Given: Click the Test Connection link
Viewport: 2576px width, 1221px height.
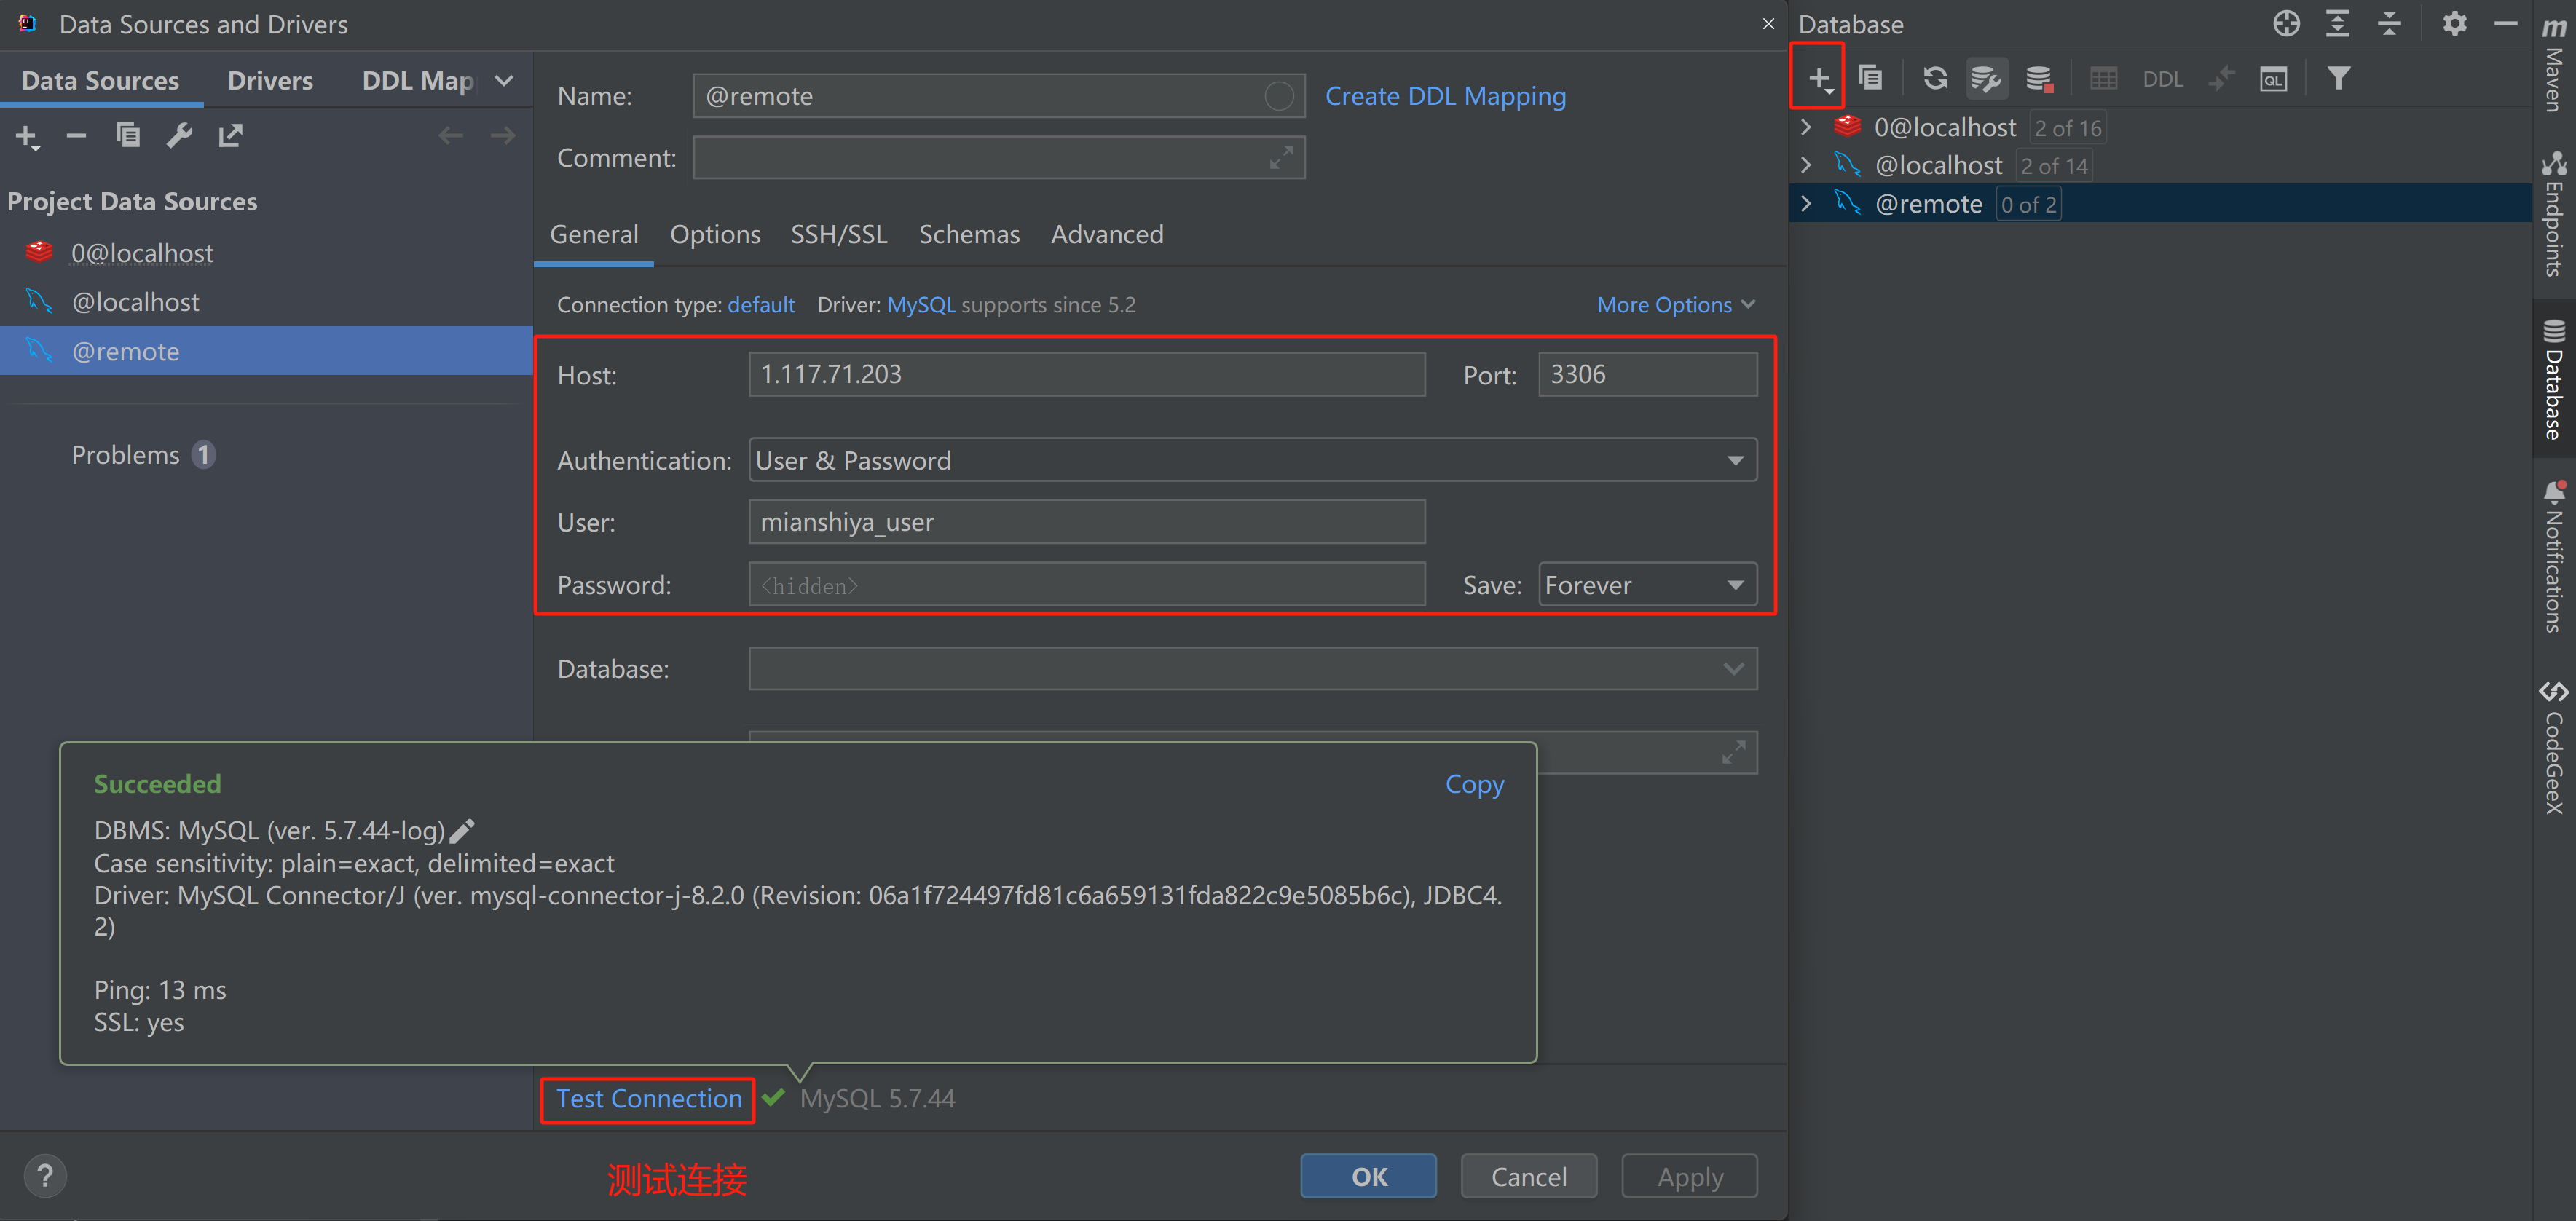Looking at the screenshot, I should click(648, 1098).
